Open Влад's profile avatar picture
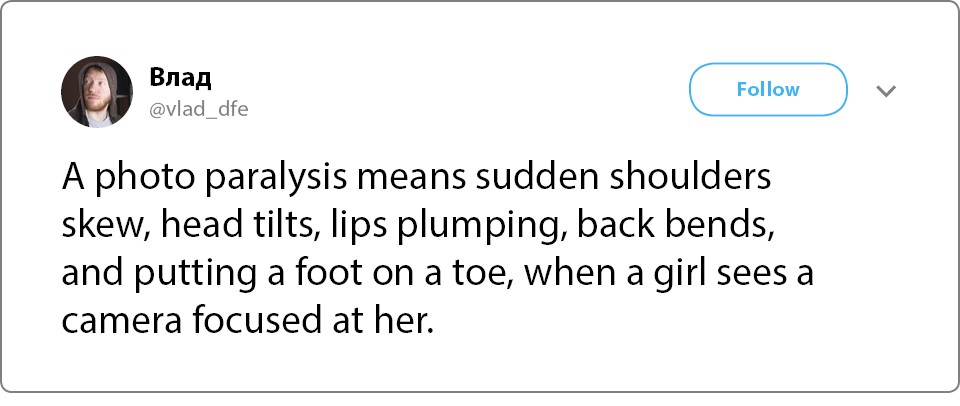Screen dimensions: 960x406 (97, 92)
